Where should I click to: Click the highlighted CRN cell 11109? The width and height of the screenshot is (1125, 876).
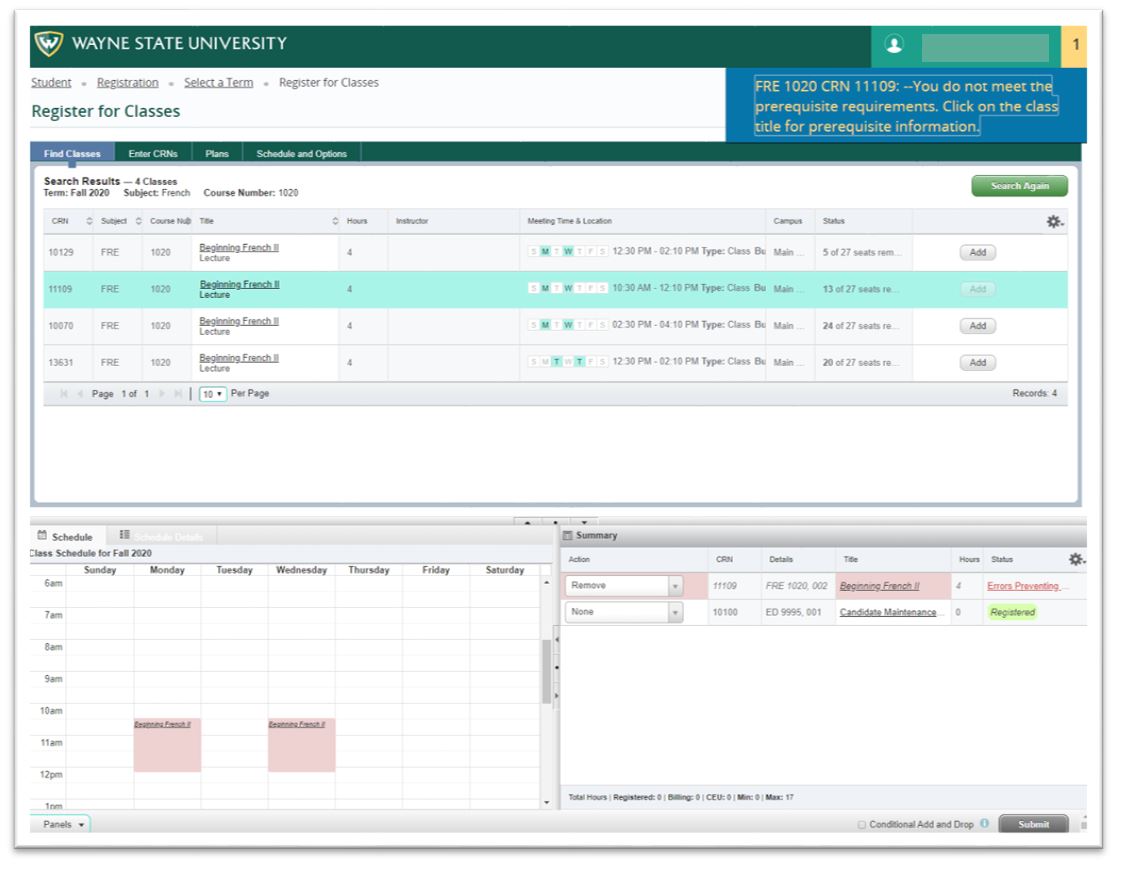(x=60, y=289)
